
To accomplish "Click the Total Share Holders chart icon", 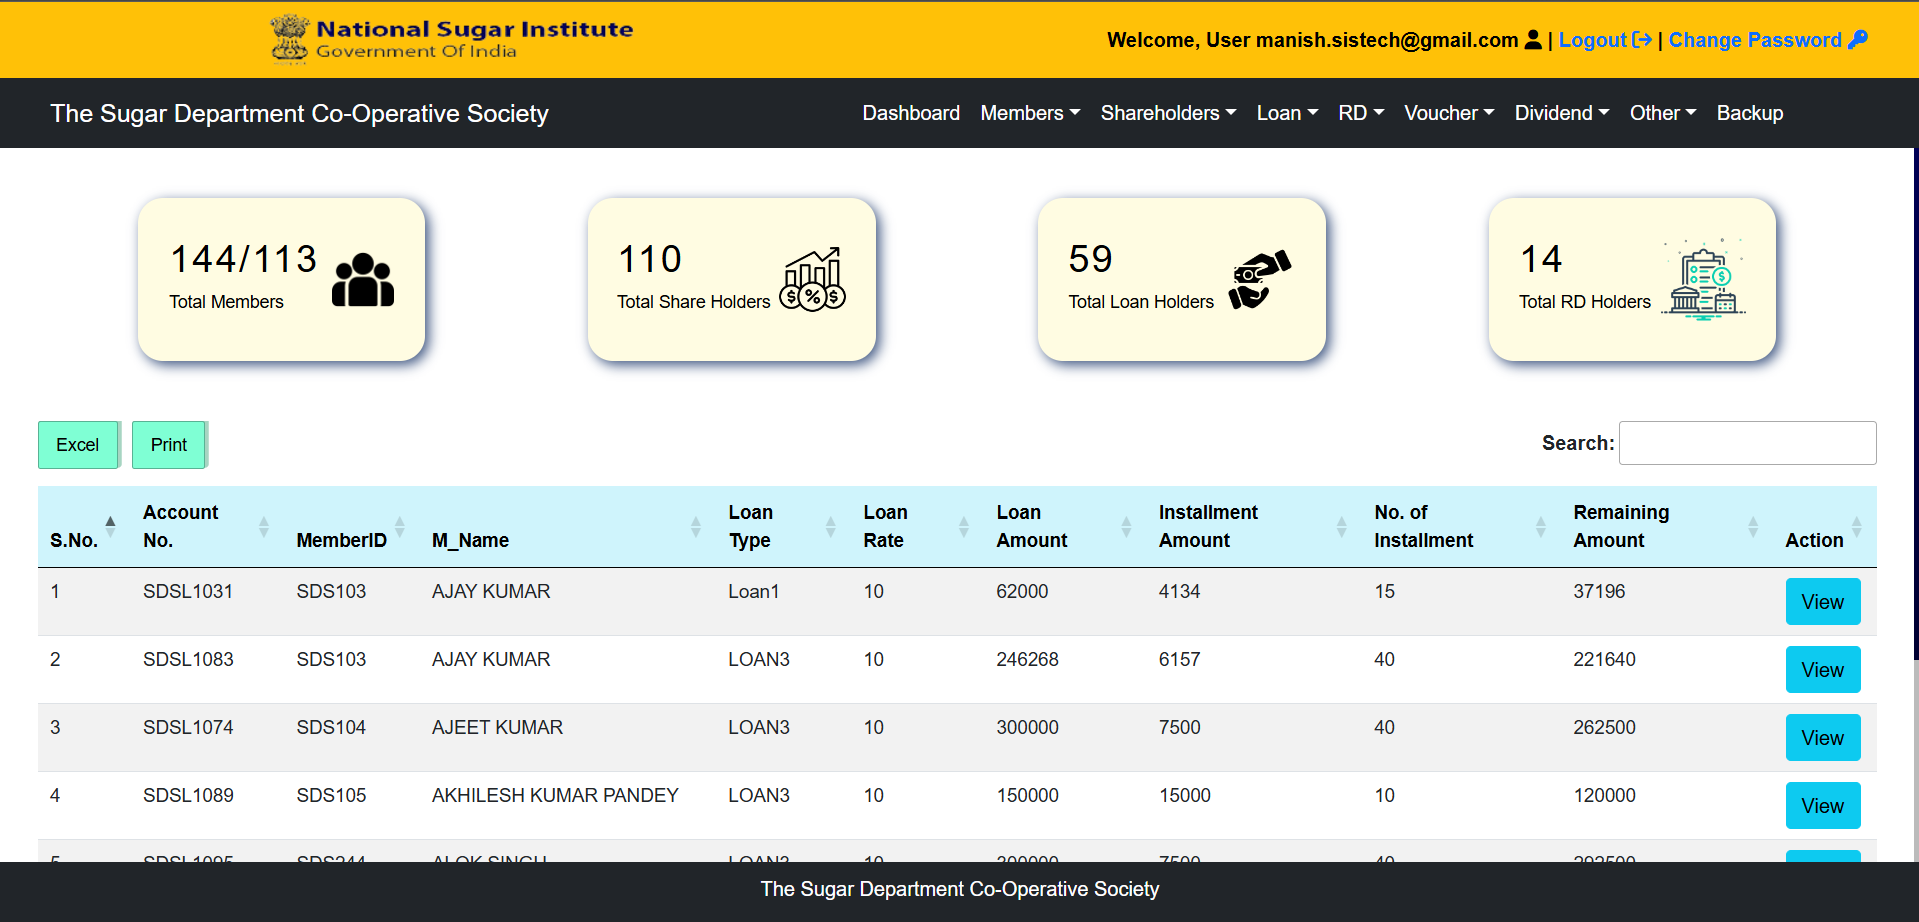I will 813,279.
